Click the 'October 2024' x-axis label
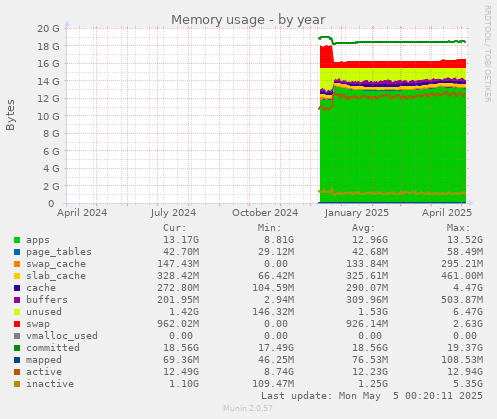 click(265, 213)
